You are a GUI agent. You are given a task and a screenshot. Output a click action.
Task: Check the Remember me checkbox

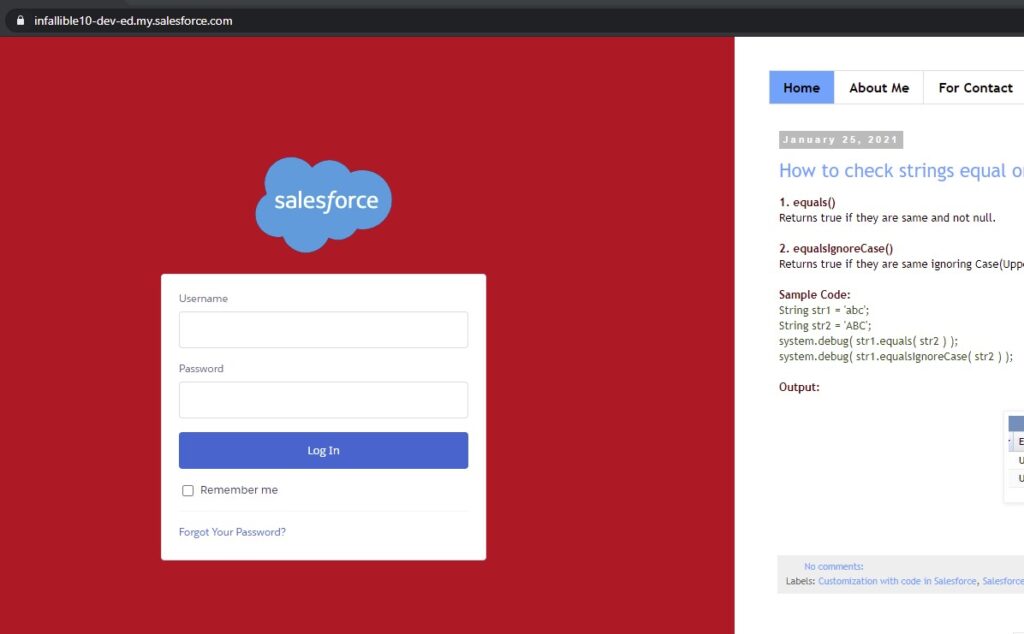188,490
